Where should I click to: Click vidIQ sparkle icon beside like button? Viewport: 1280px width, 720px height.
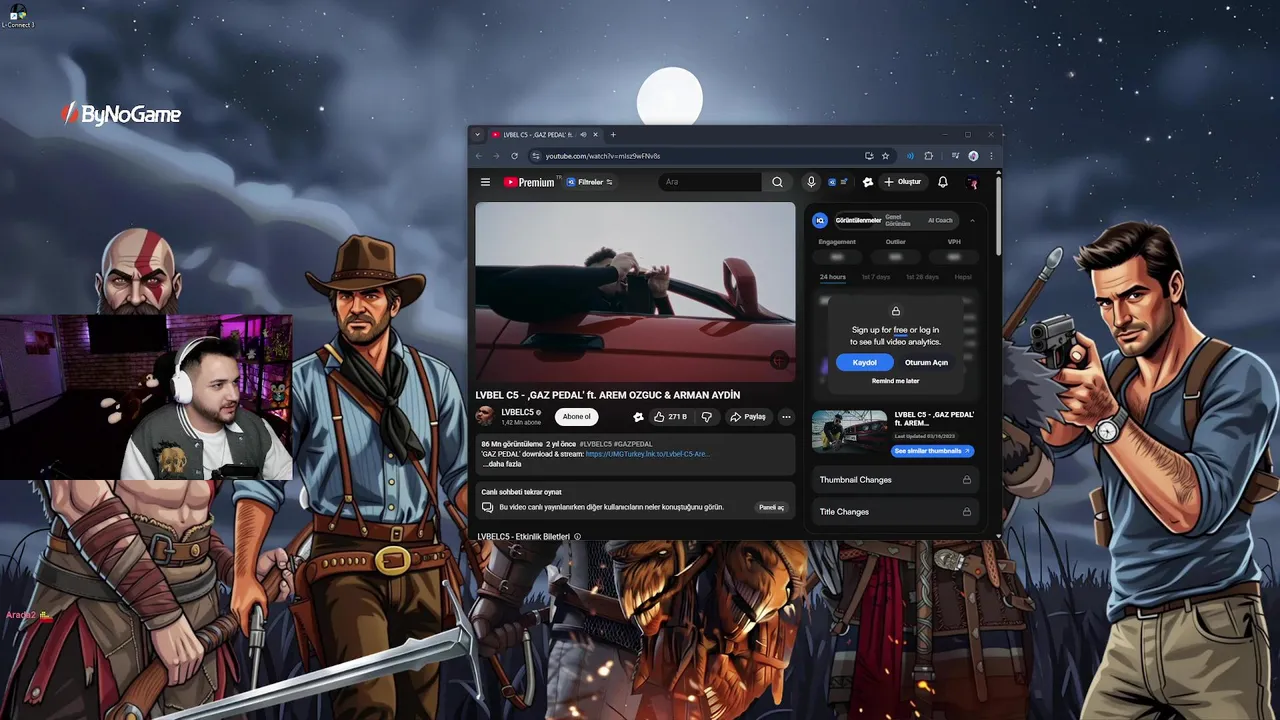tap(638, 417)
